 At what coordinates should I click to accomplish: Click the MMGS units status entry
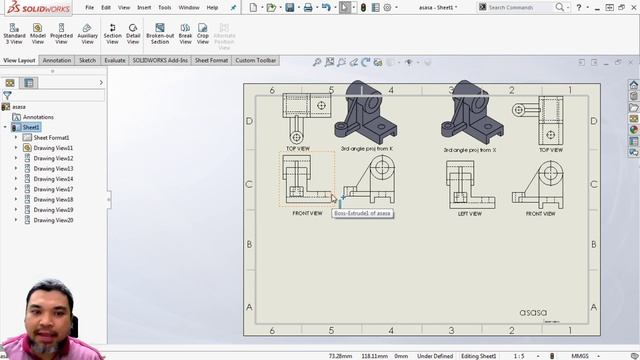(579, 356)
